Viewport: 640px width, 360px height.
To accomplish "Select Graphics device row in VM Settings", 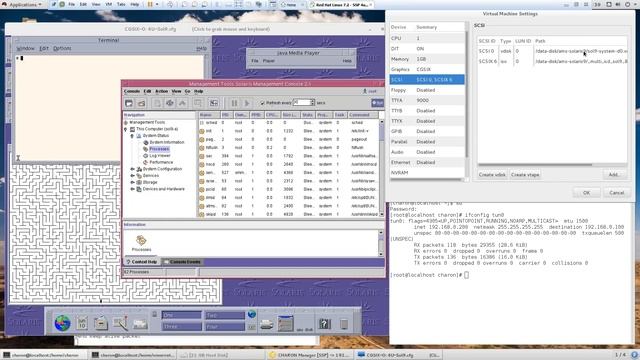I will 427,69.
